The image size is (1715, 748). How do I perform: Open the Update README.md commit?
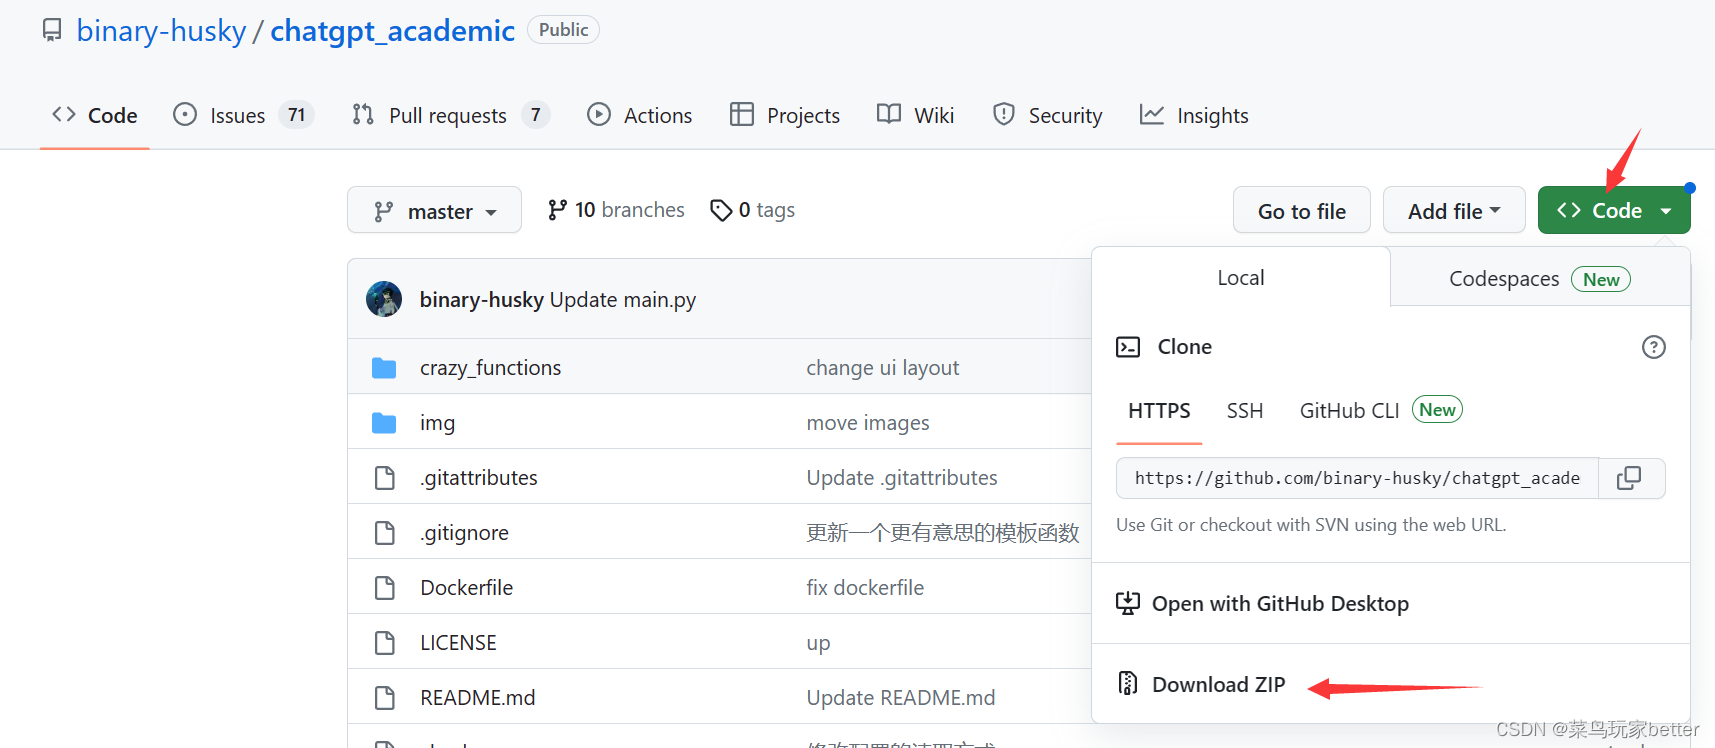click(901, 698)
